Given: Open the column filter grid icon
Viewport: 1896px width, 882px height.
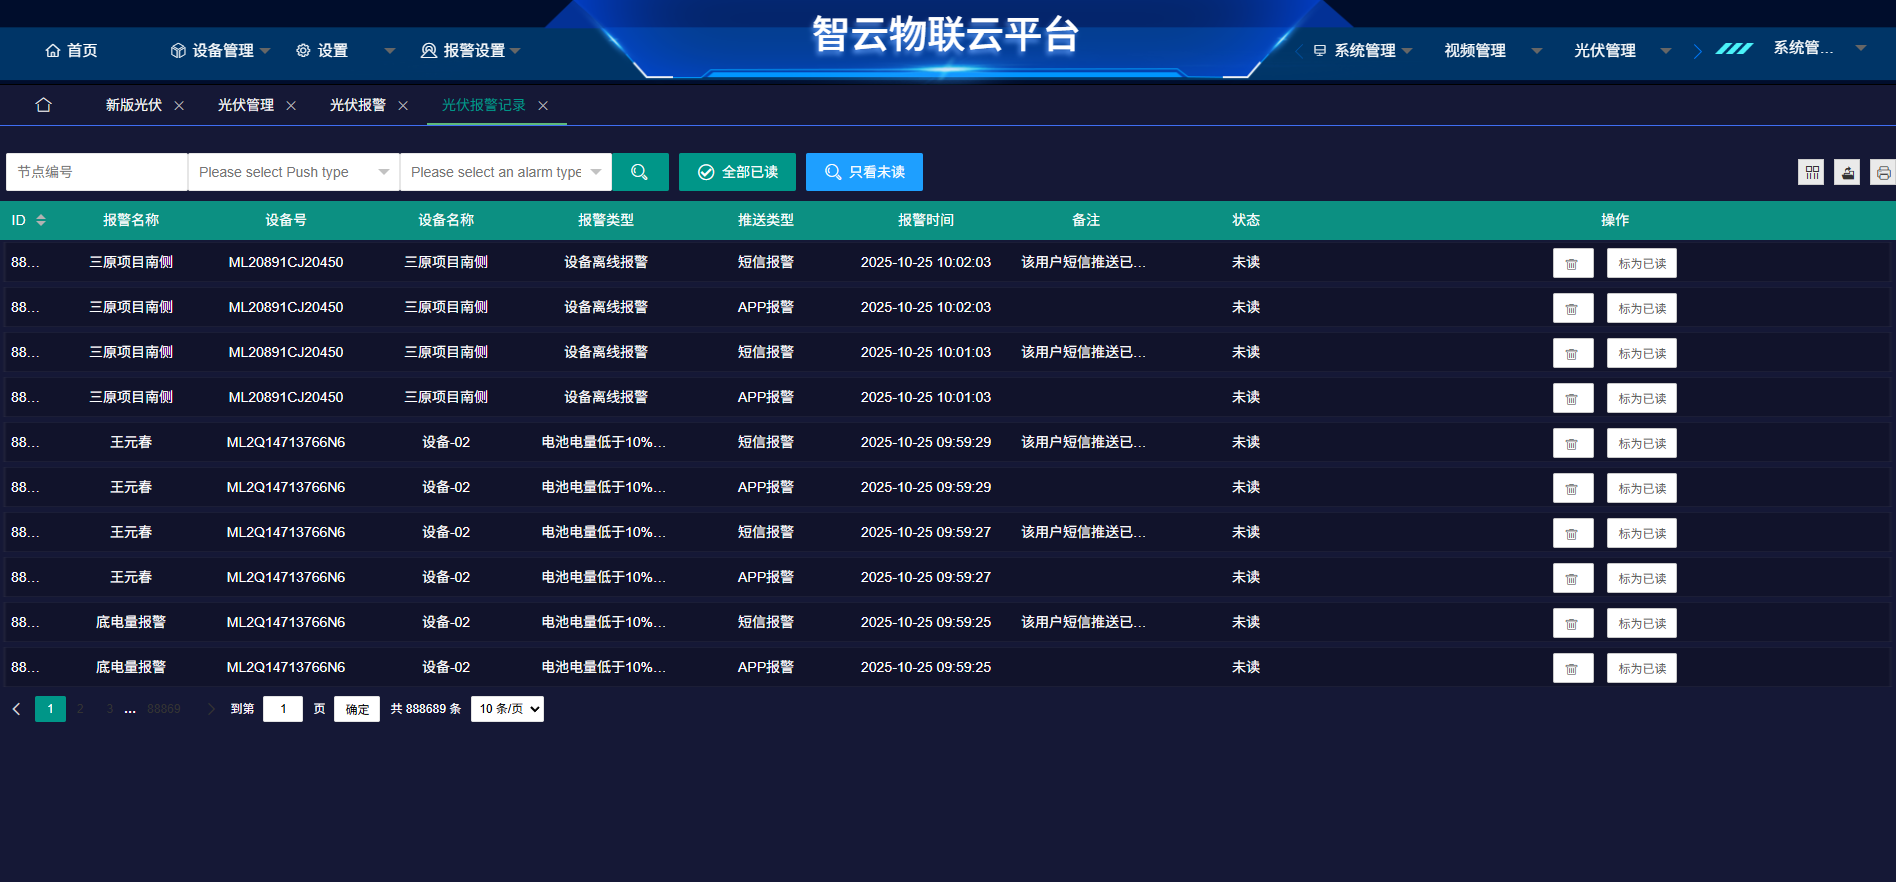Looking at the screenshot, I should pos(1811,172).
